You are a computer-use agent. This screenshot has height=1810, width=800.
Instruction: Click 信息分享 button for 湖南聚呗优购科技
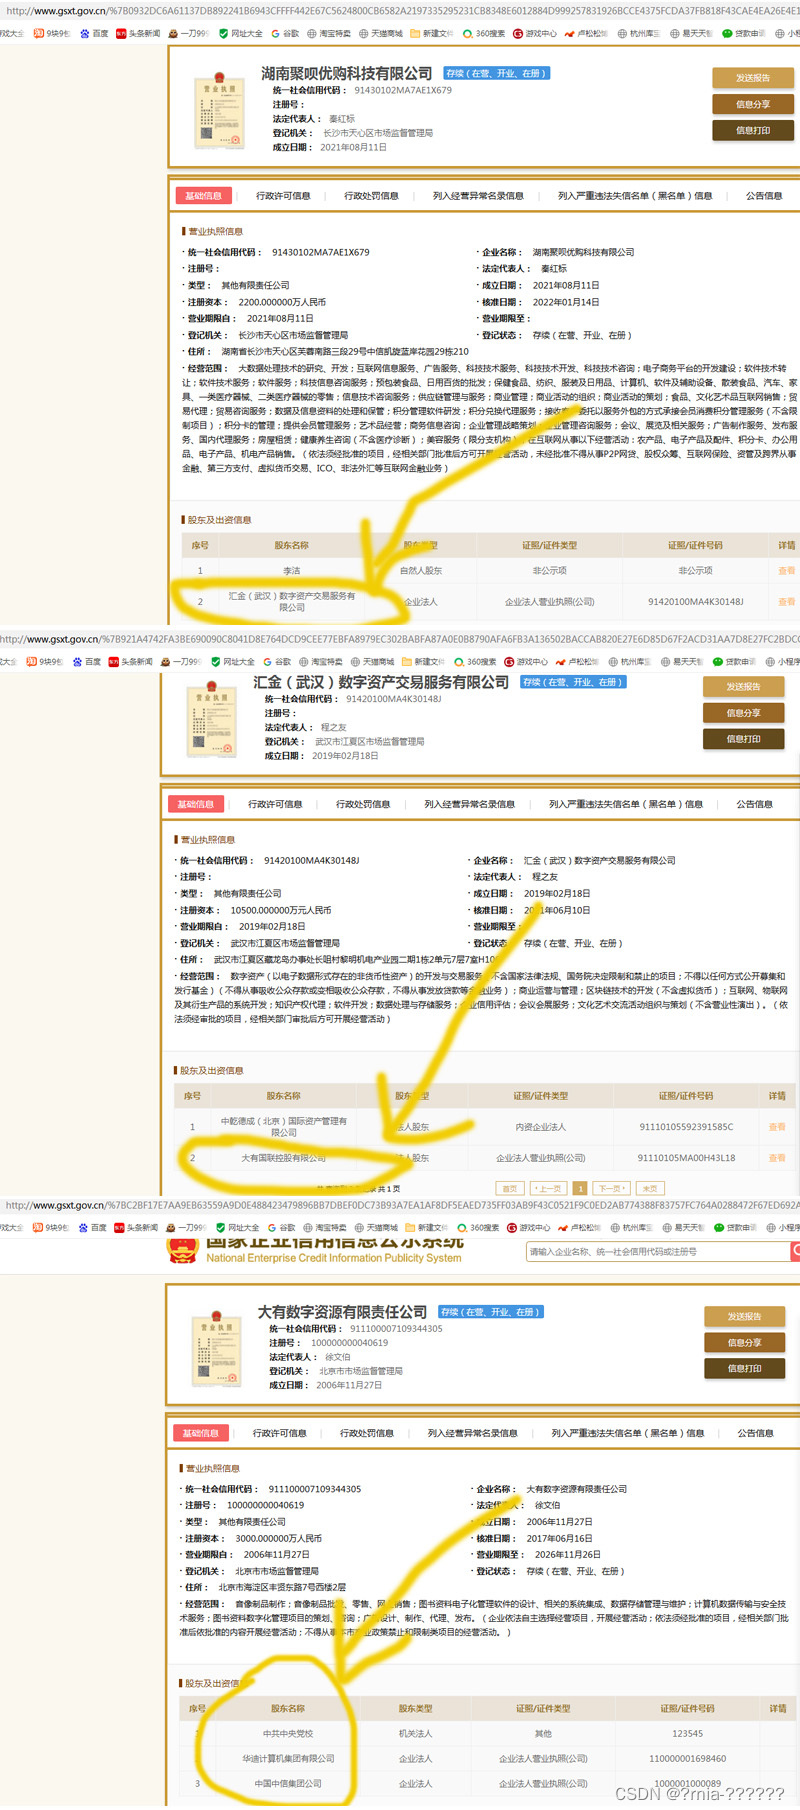(753, 104)
